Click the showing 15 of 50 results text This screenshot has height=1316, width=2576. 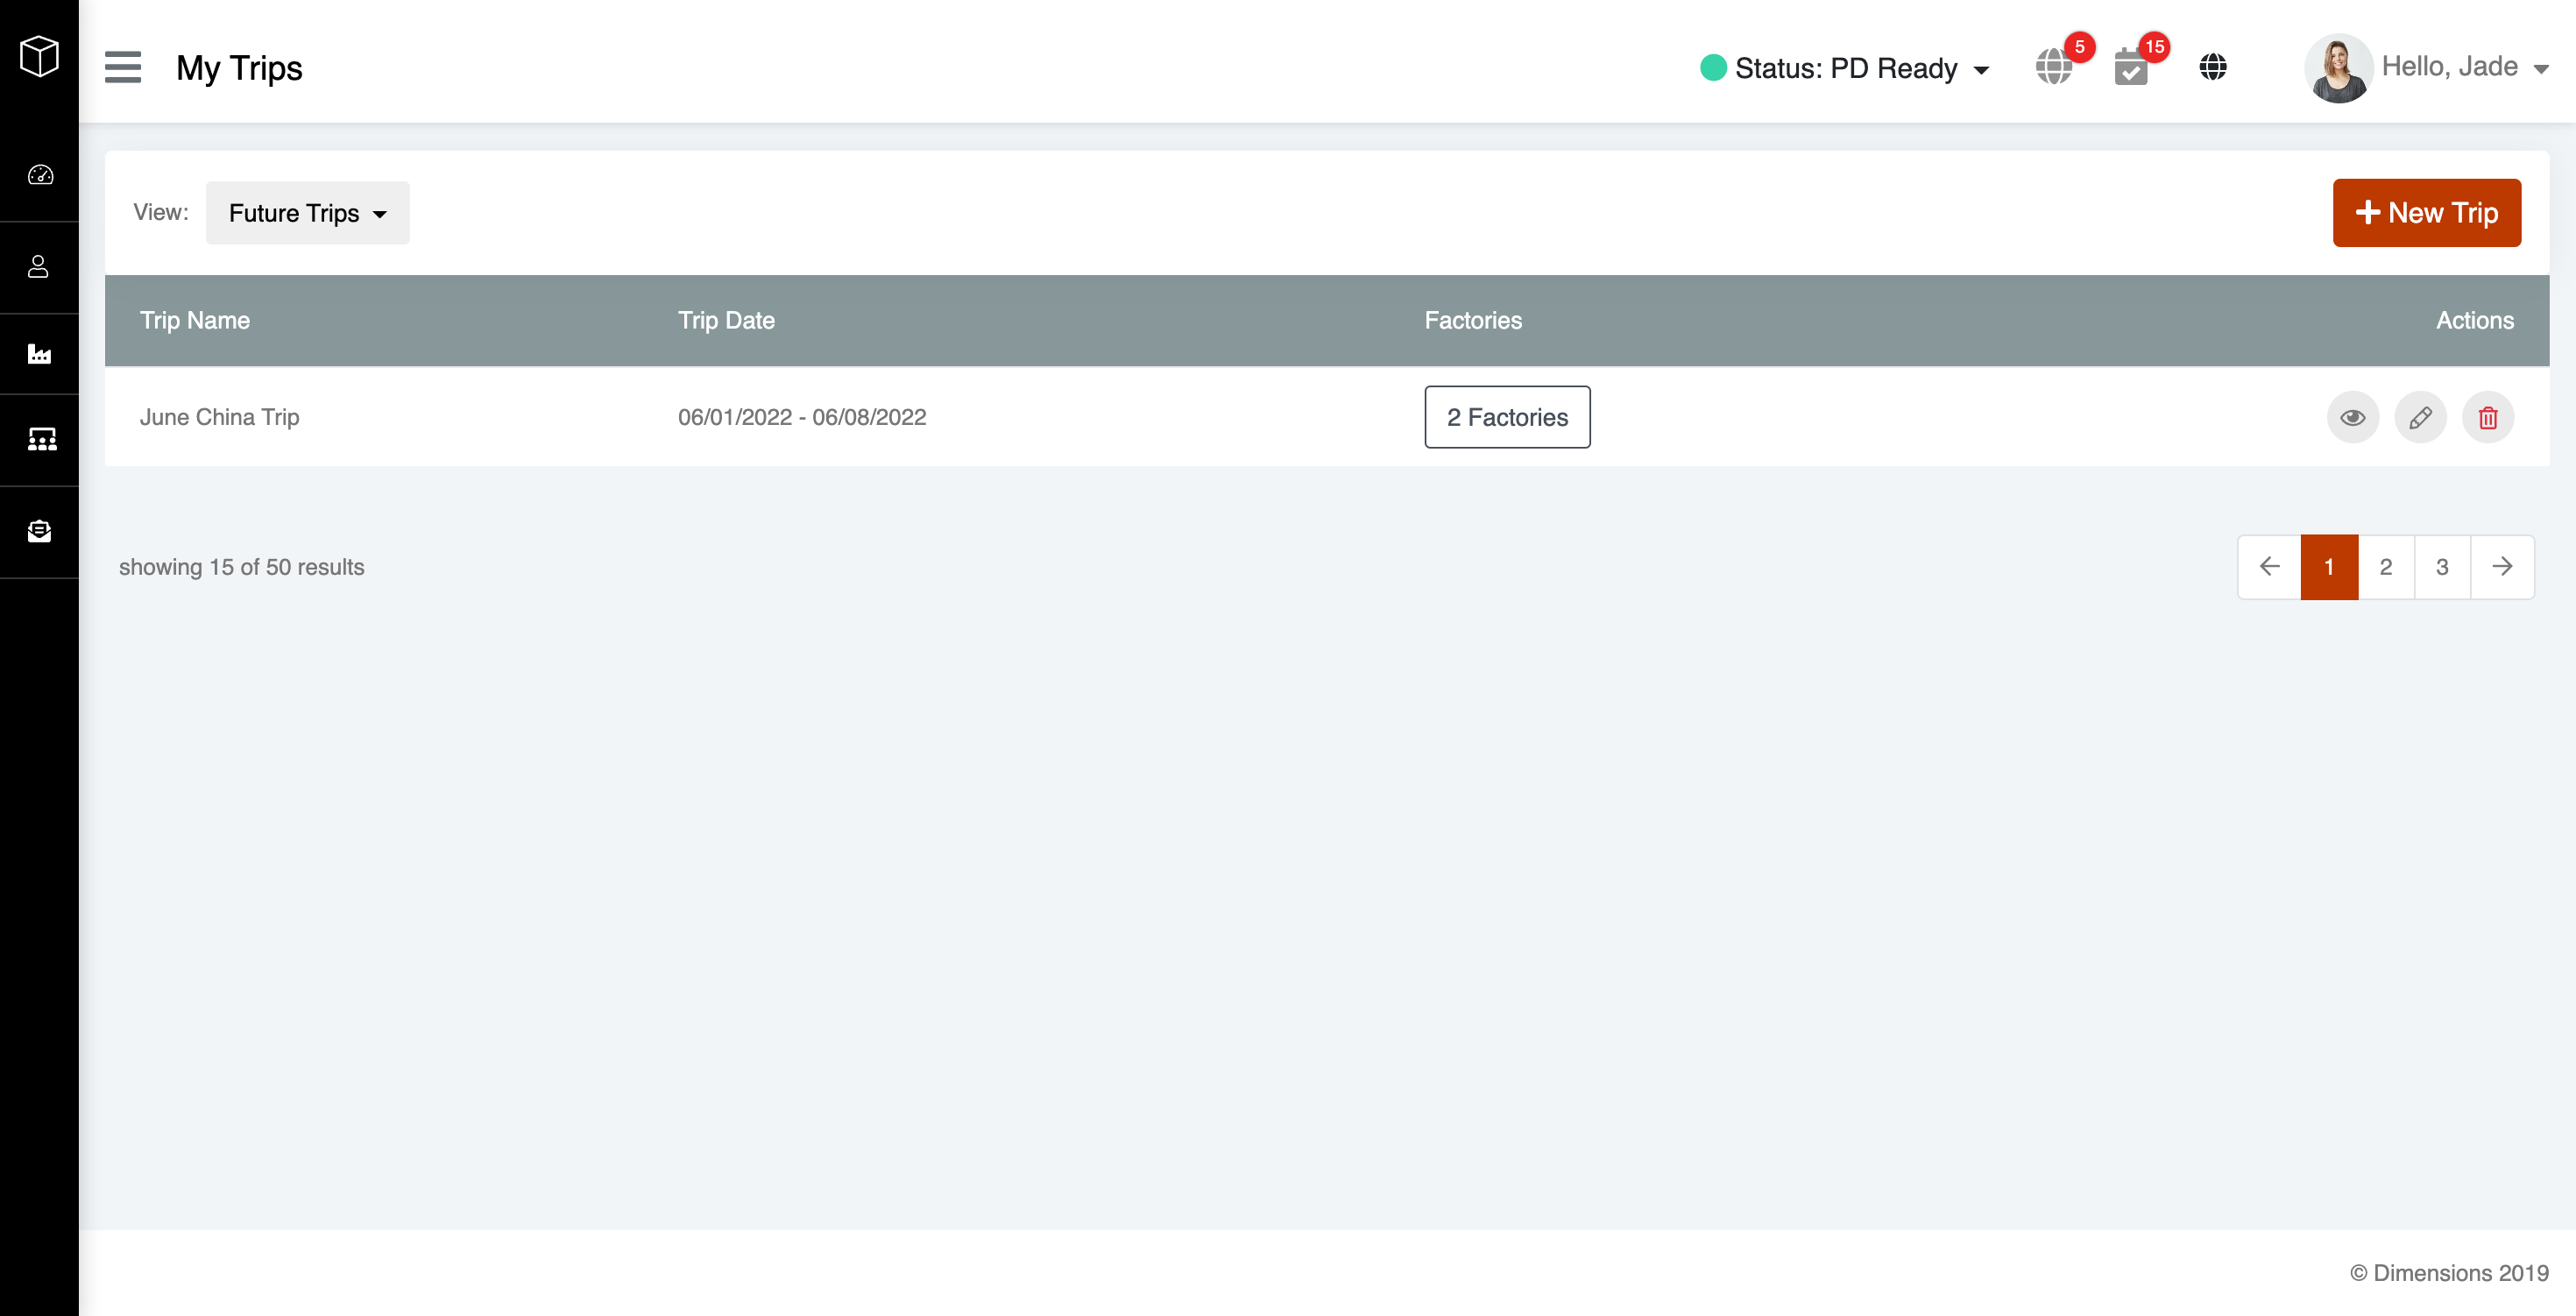click(242, 567)
